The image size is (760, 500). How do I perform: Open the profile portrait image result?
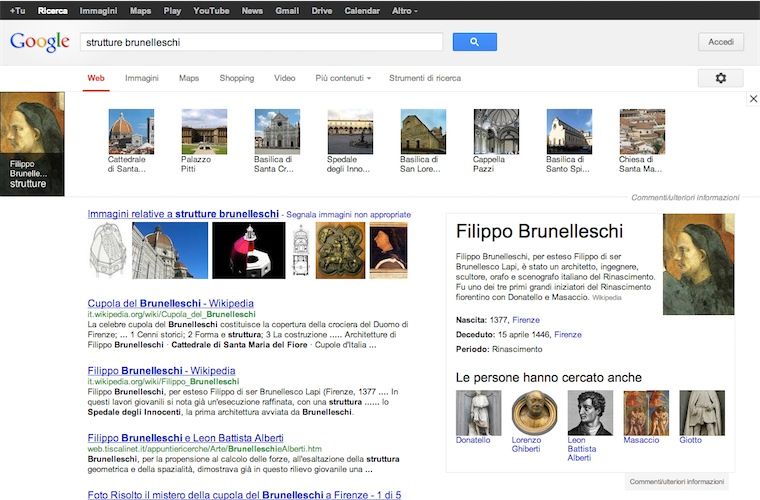(x=389, y=250)
